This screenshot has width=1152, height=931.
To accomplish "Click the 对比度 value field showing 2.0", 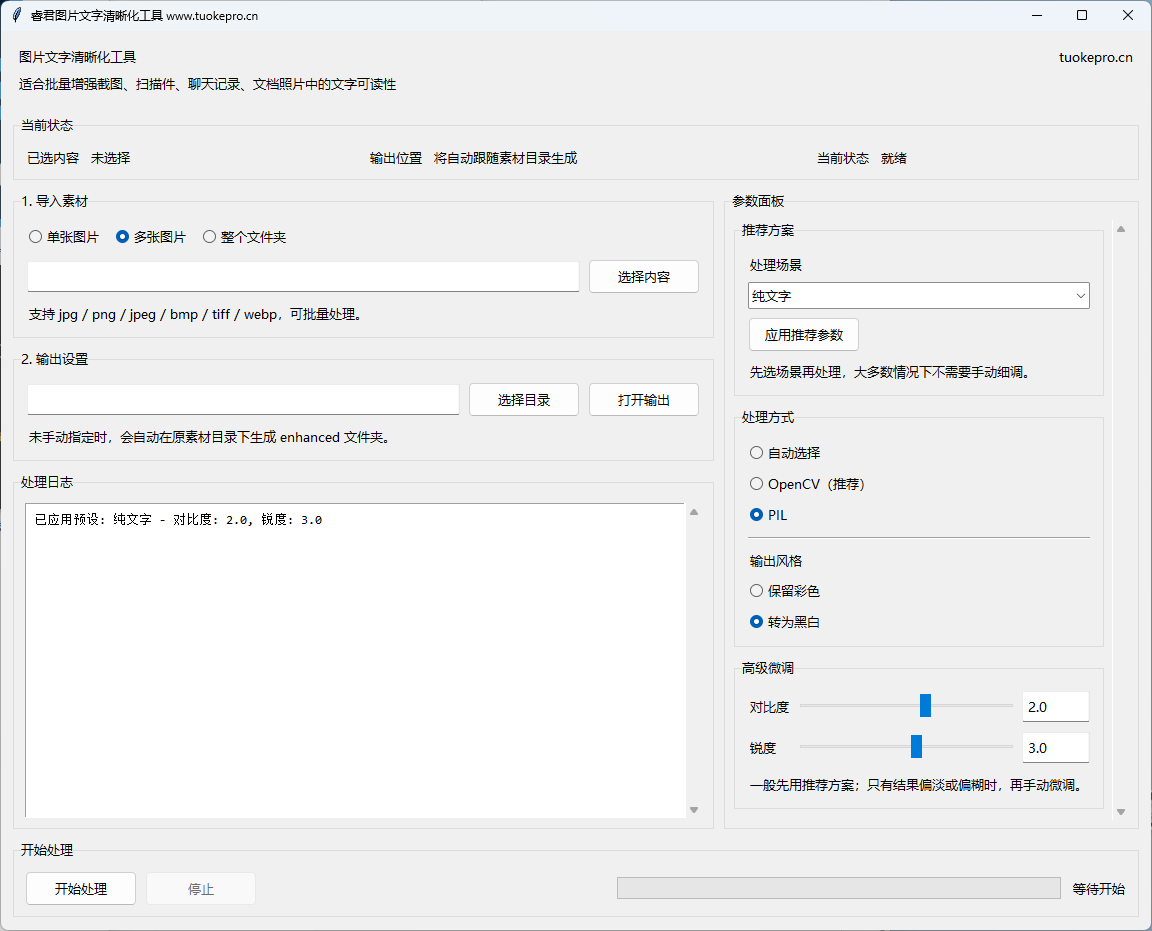I will pyautogui.click(x=1055, y=706).
